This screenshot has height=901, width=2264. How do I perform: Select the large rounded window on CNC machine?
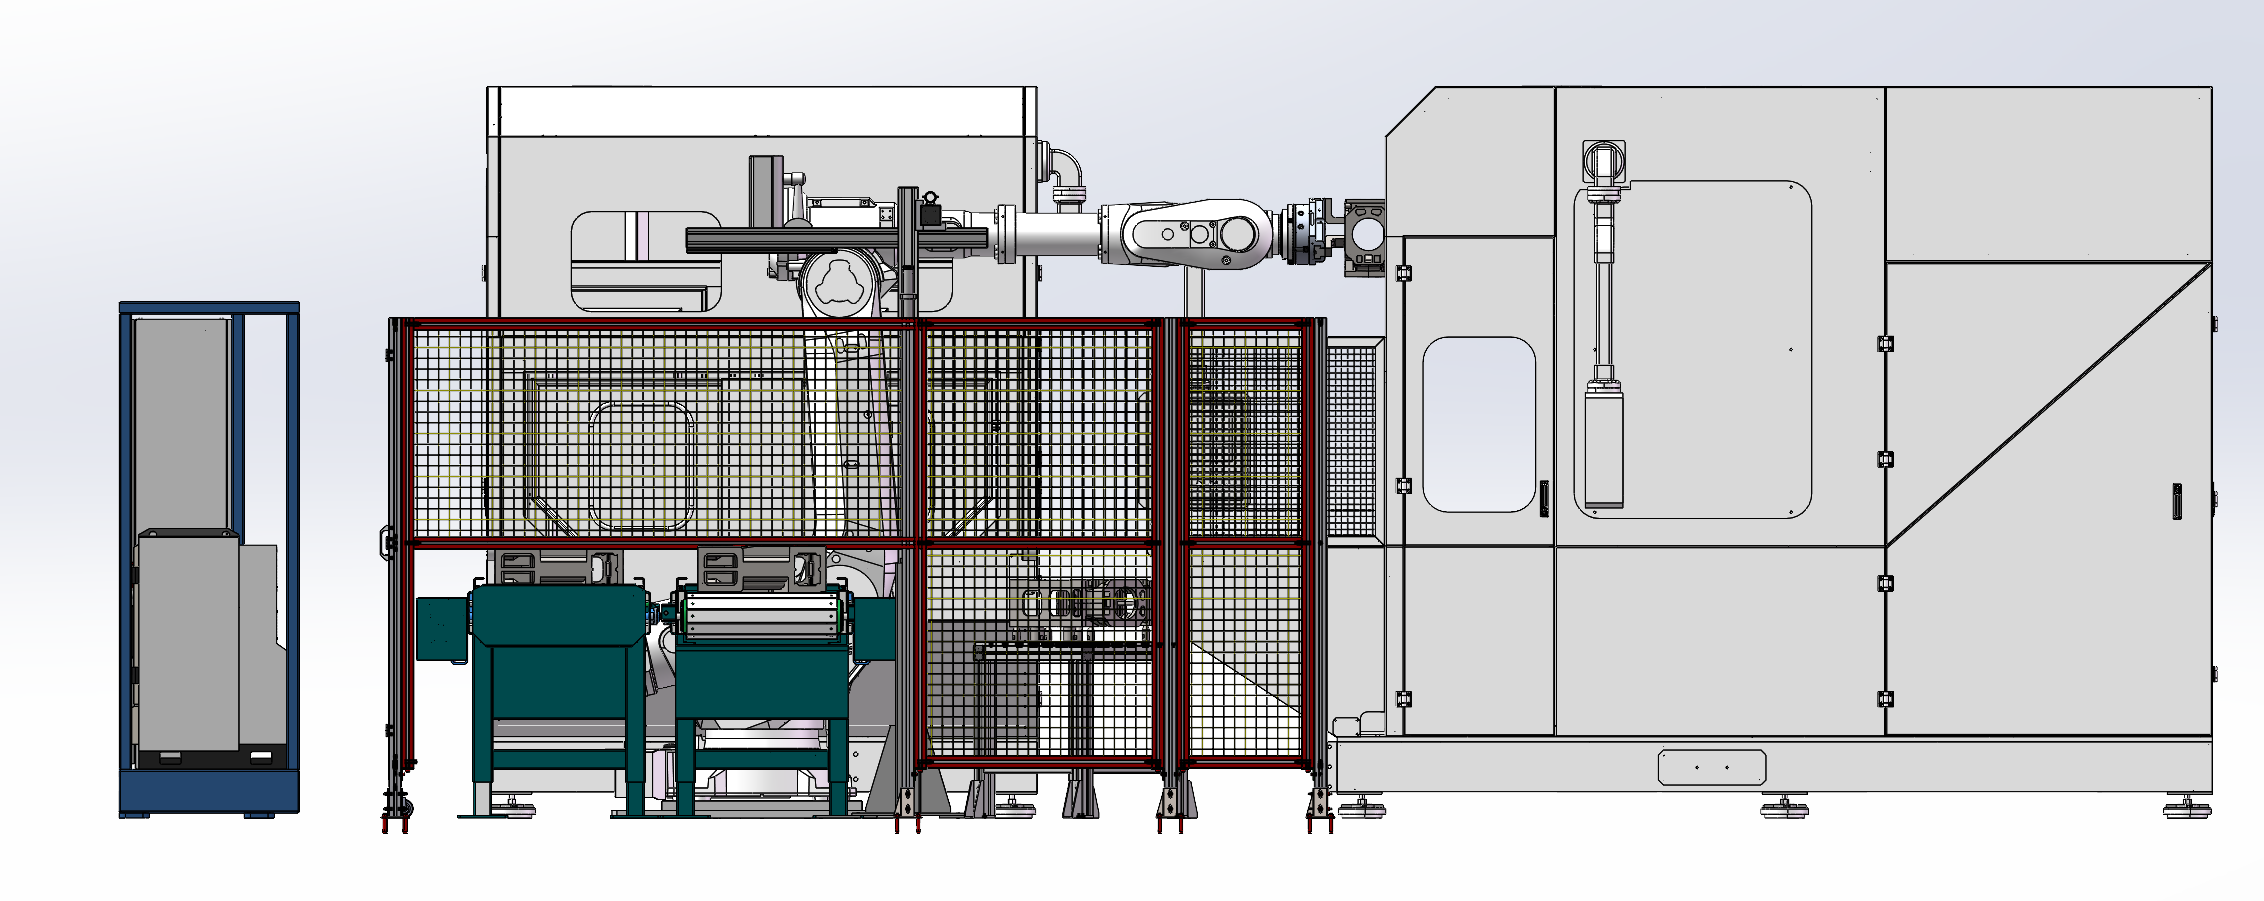(1693, 349)
